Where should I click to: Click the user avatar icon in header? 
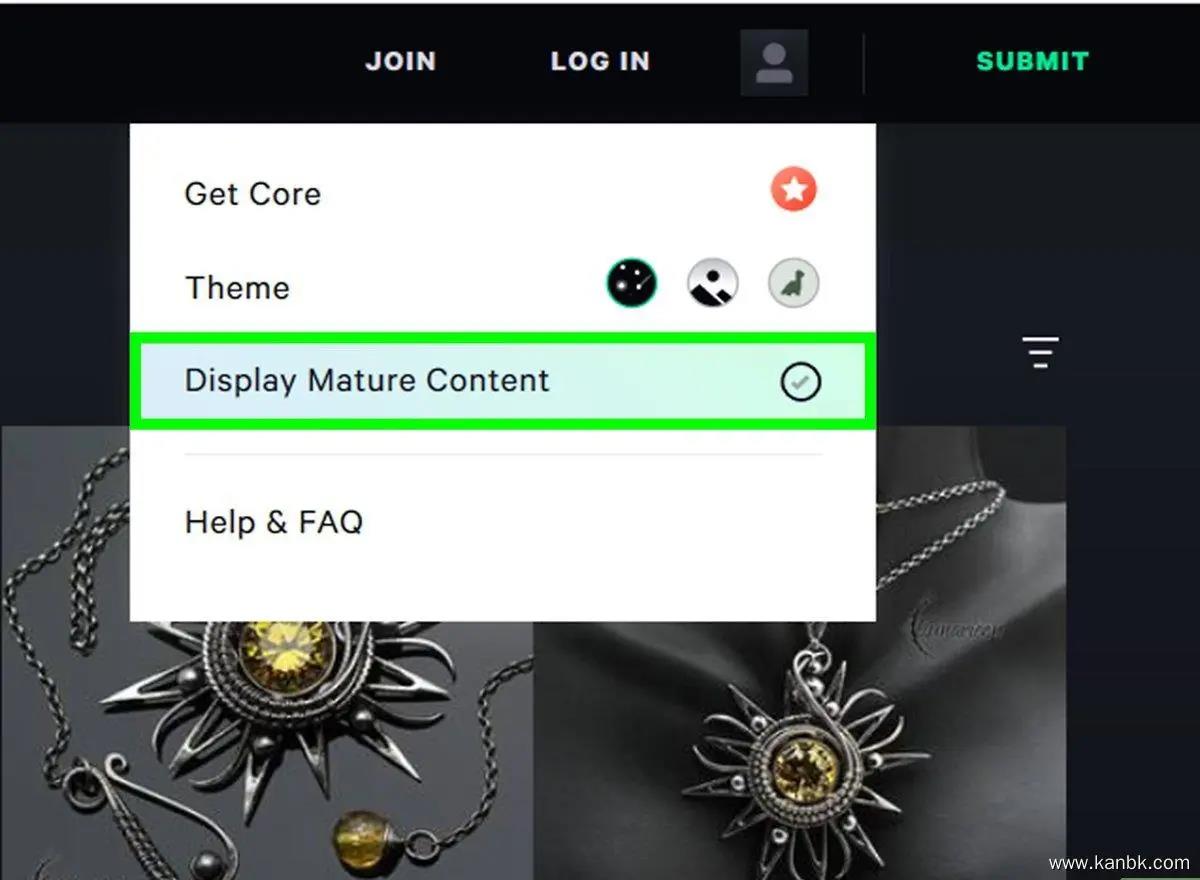click(x=774, y=62)
